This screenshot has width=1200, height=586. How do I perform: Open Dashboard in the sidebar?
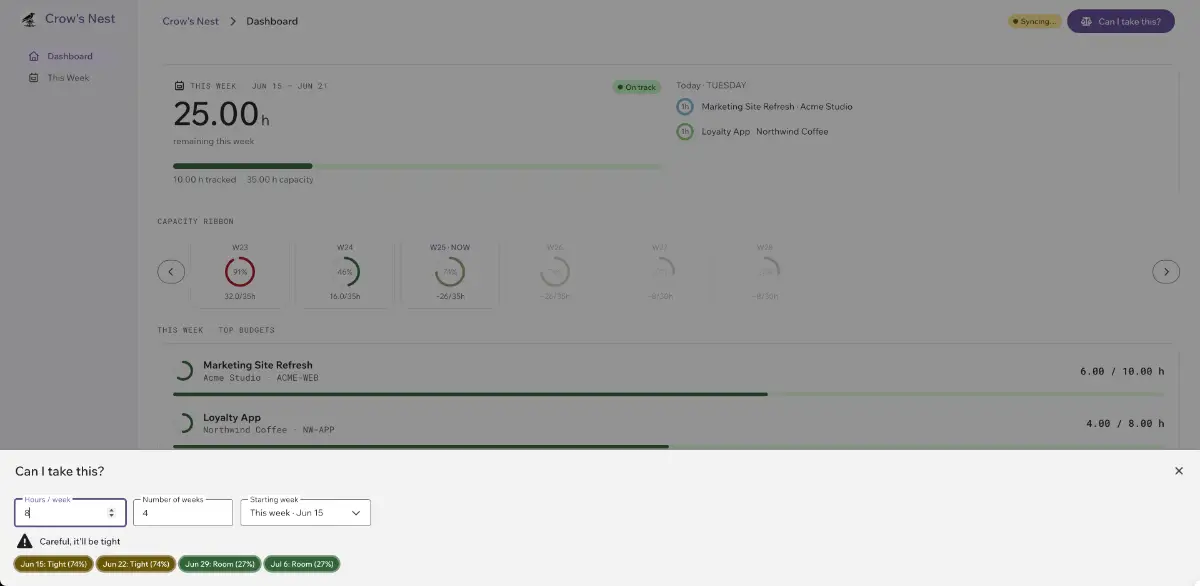(x=69, y=56)
